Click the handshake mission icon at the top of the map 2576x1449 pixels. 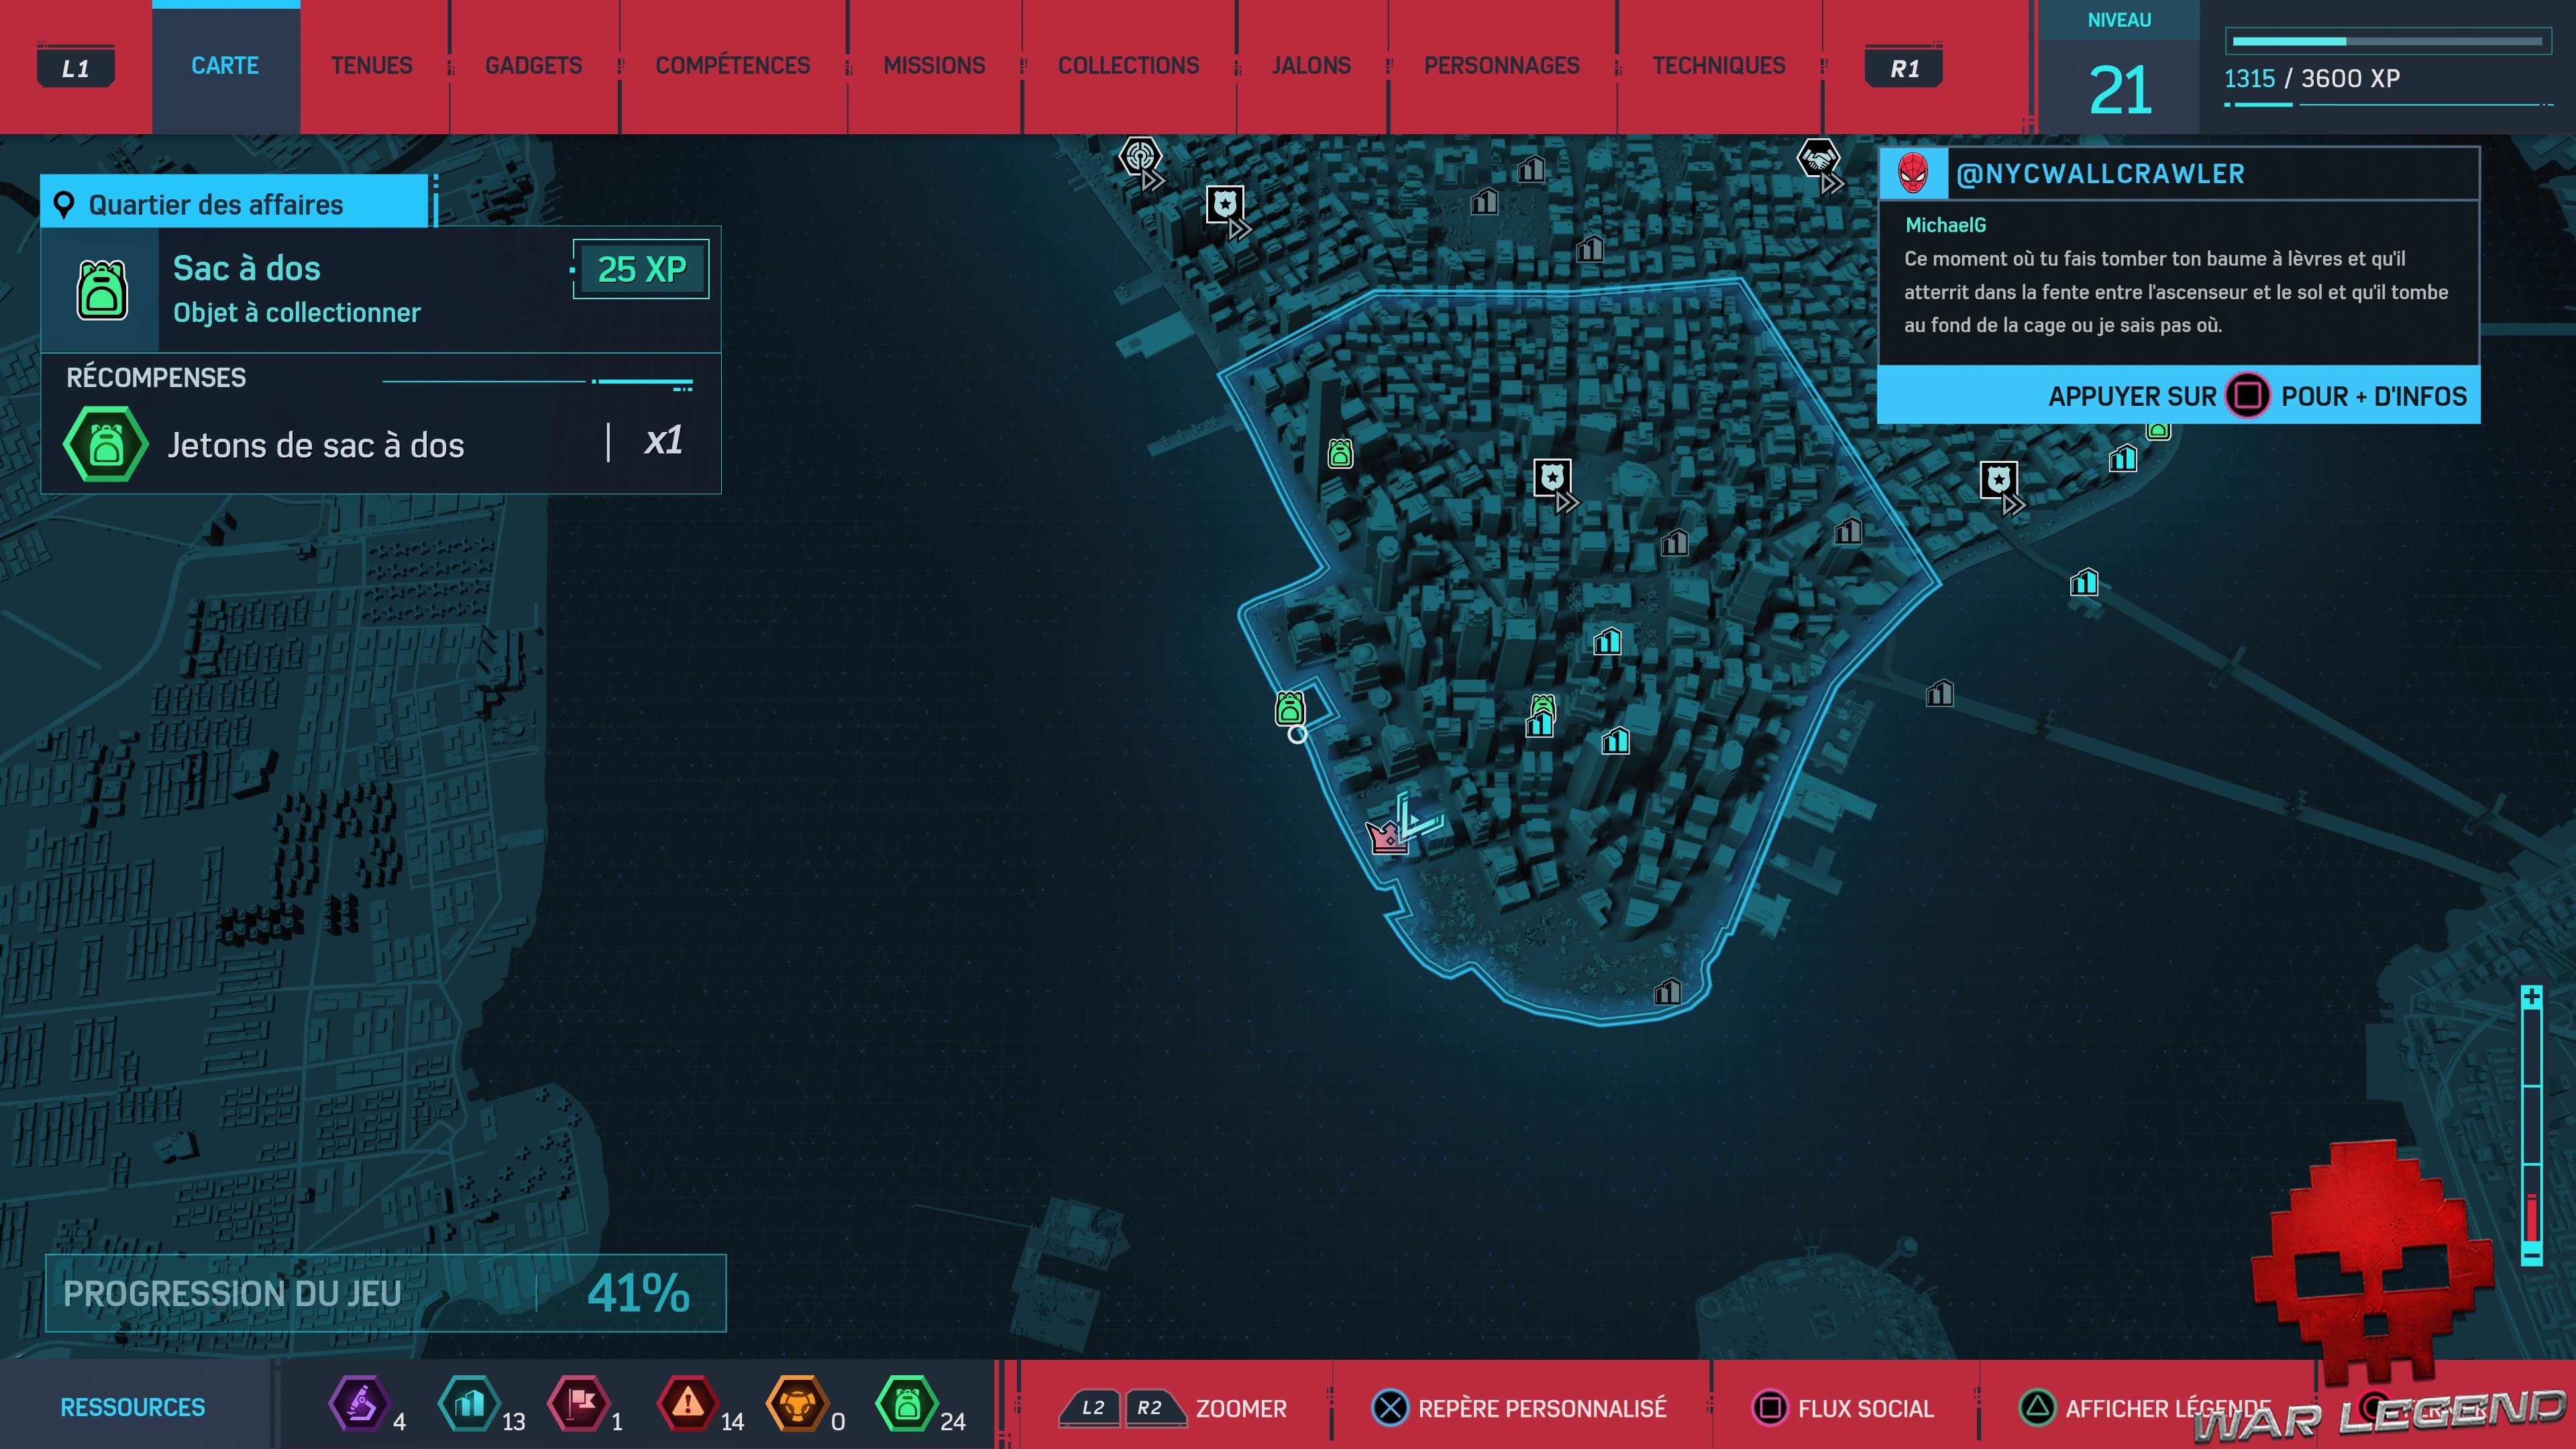click(x=1818, y=158)
